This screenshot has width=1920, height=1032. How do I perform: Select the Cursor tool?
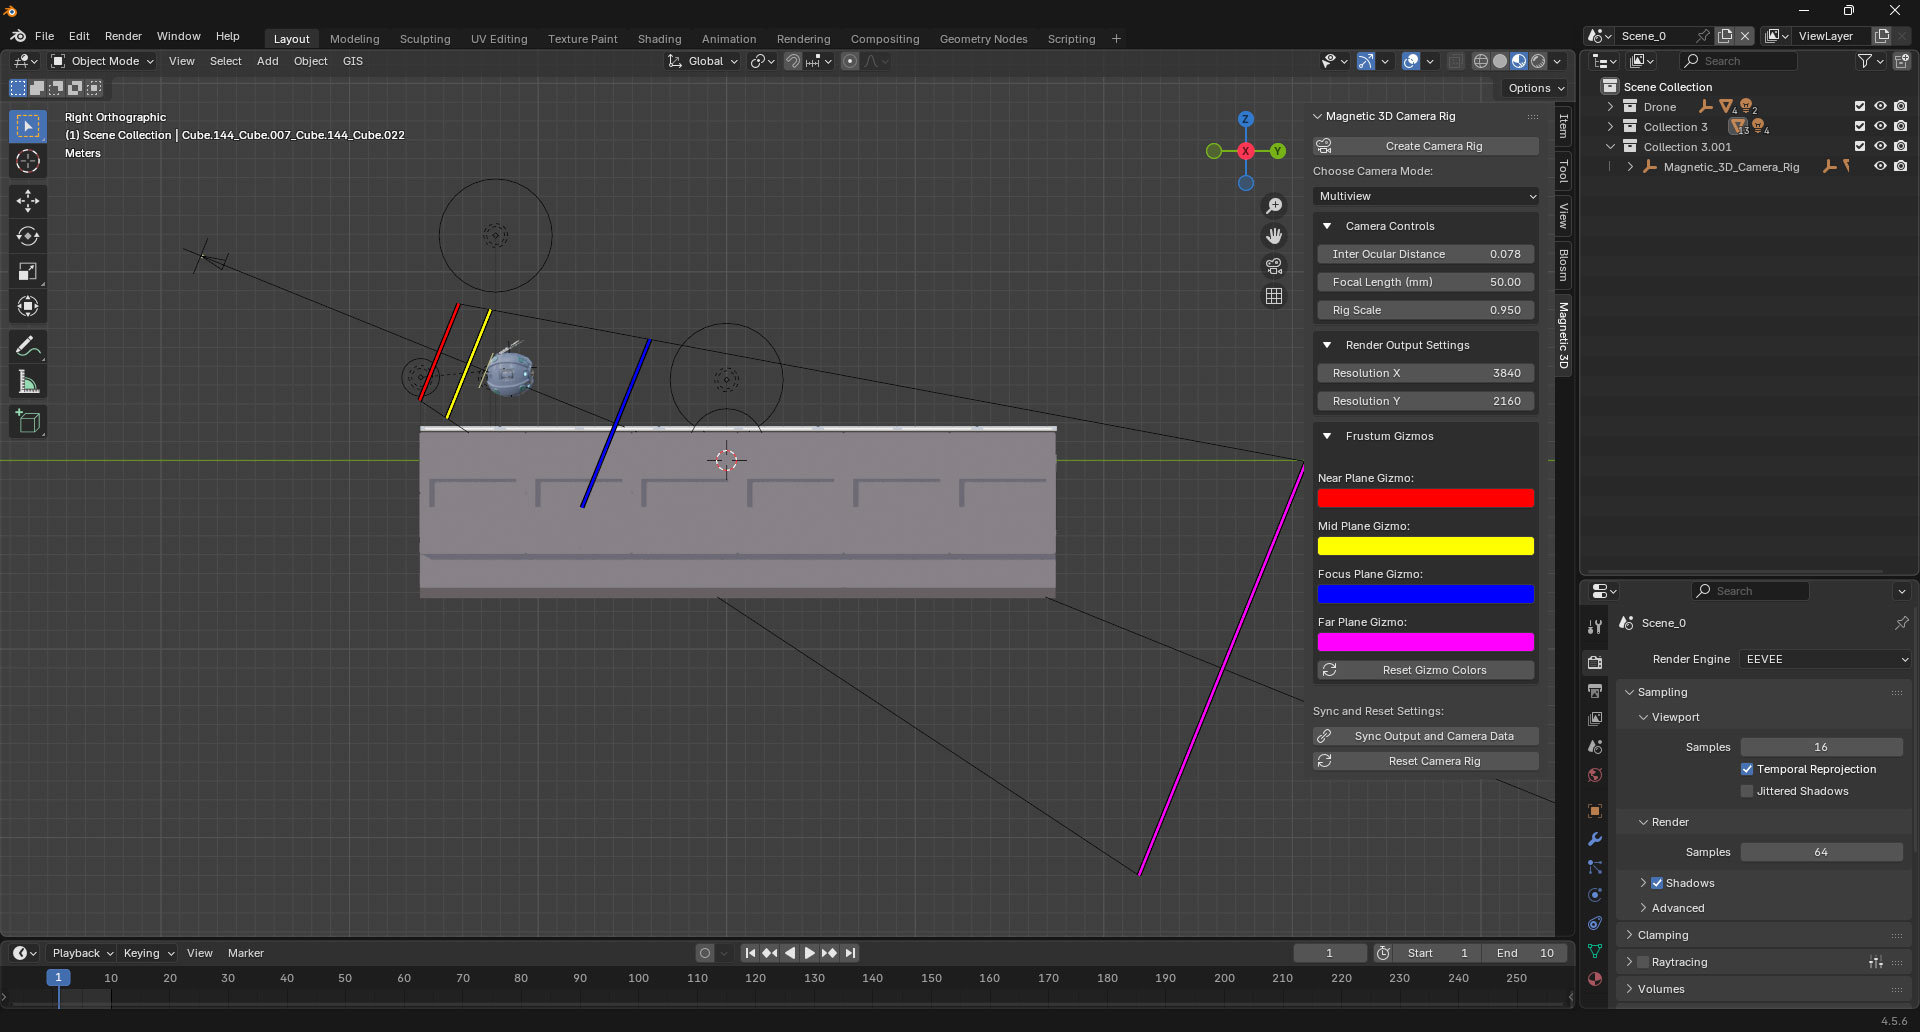(28, 161)
